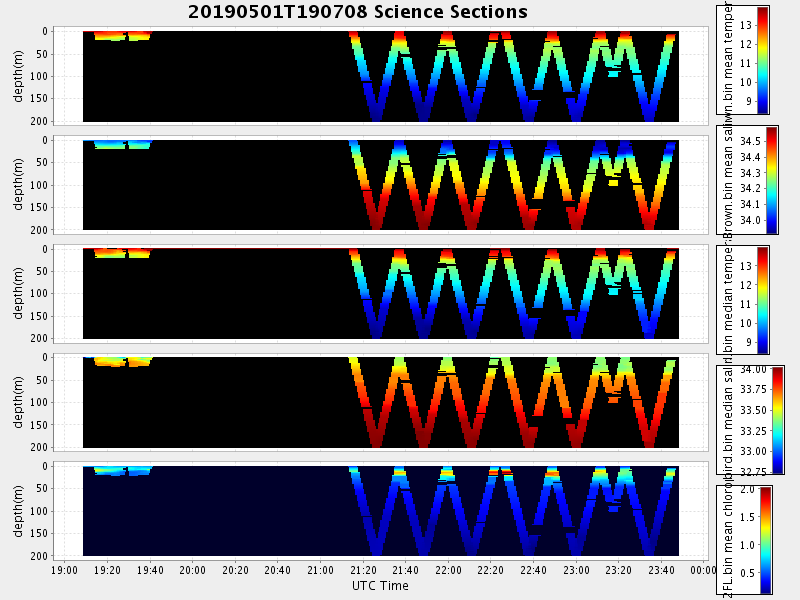Select the 20:20 time axis tick label

coord(235,570)
